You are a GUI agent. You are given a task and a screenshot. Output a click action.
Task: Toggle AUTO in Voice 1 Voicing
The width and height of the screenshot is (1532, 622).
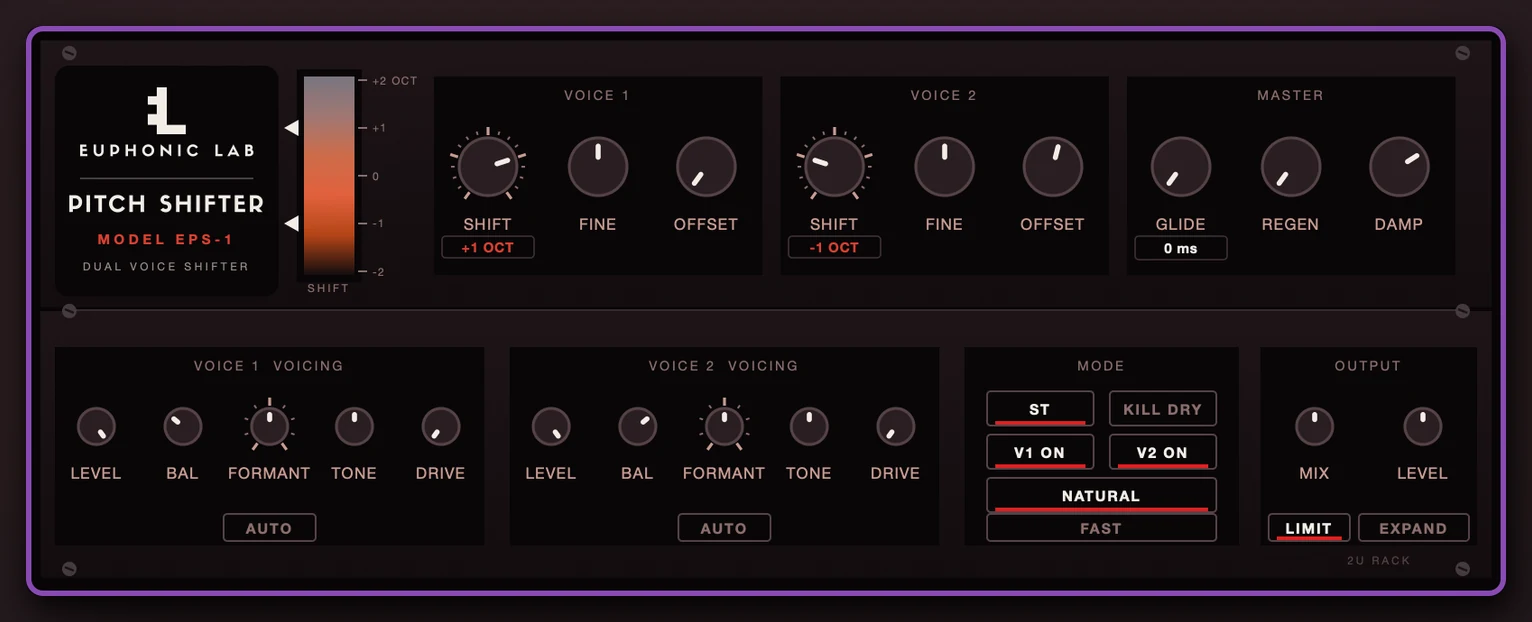(269, 528)
